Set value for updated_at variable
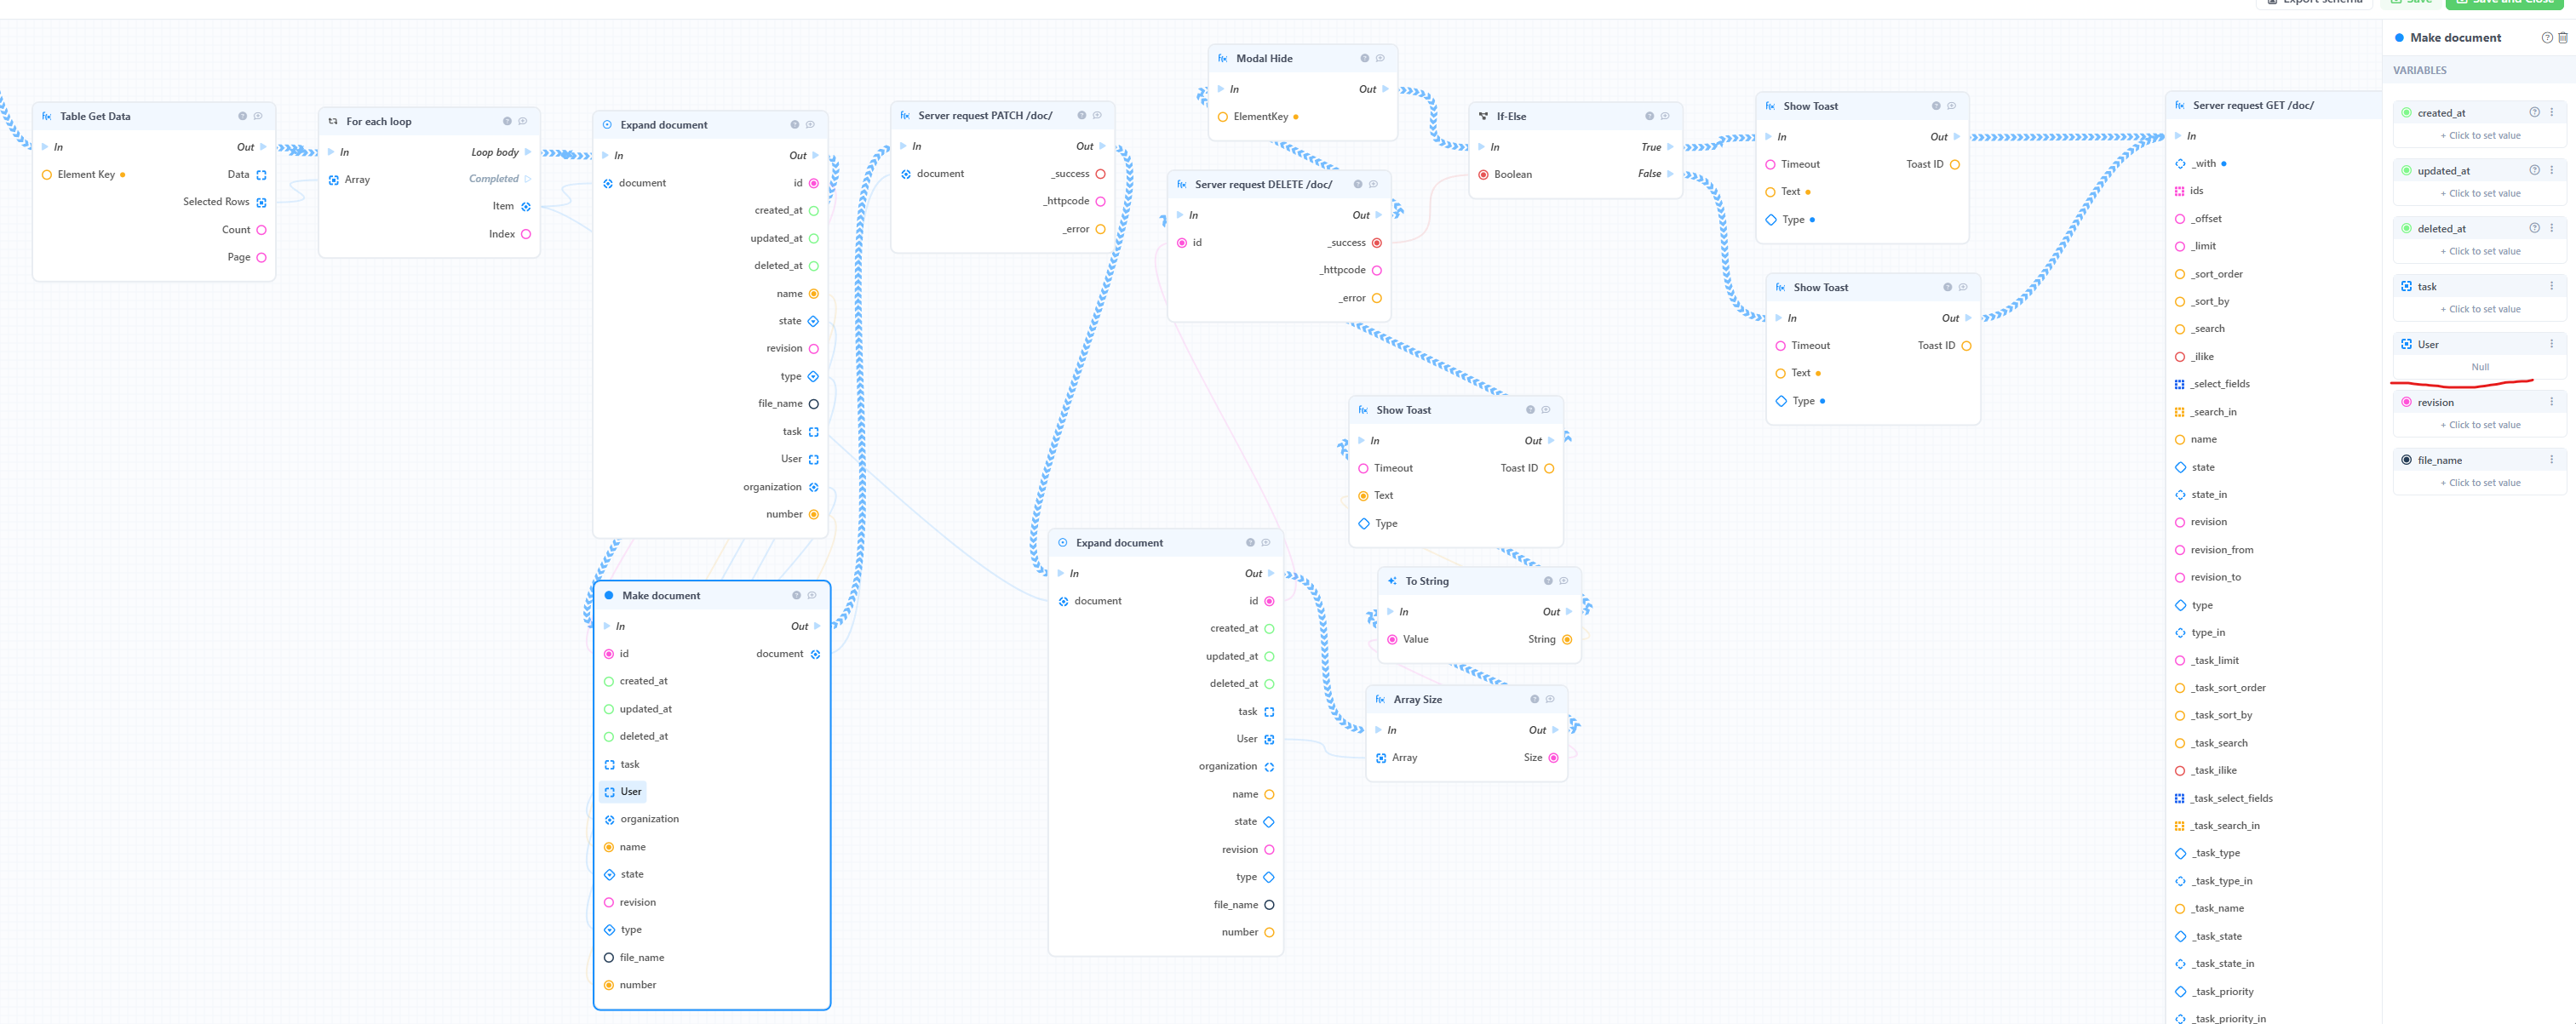Viewport: 2576px width, 1024px height. click(x=2480, y=194)
